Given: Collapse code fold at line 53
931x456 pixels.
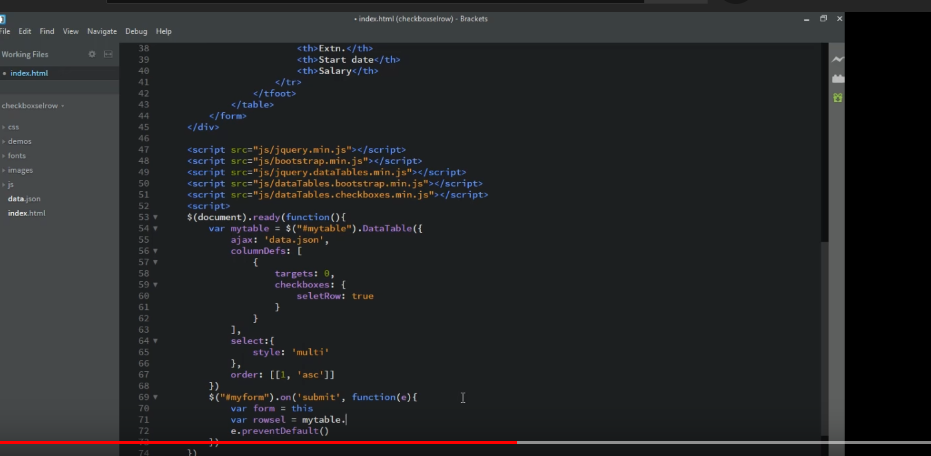Looking at the screenshot, I should pyautogui.click(x=156, y=217).
